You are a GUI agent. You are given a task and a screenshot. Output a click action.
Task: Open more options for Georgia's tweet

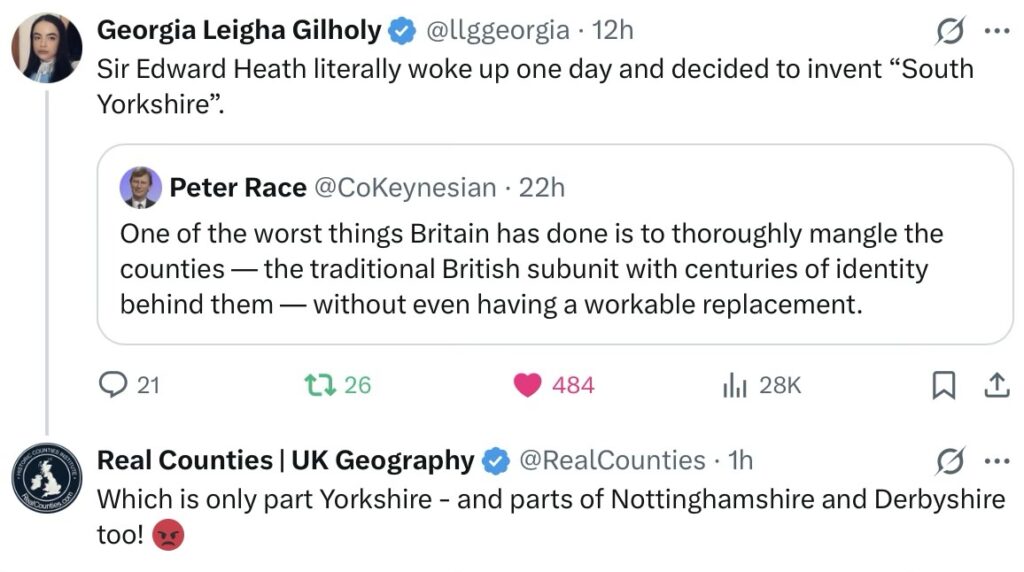997,31
